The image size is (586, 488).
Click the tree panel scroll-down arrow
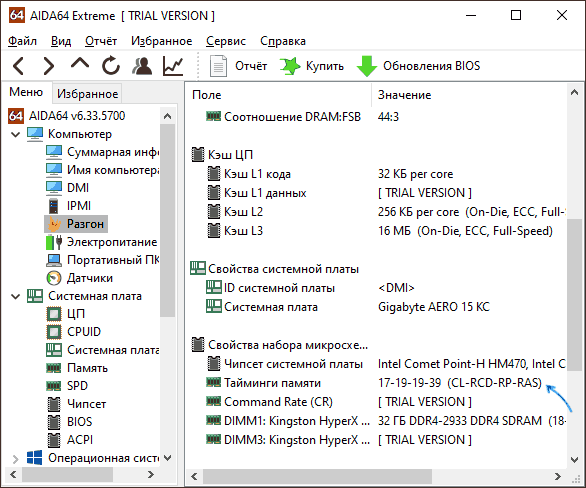click(x=167, y=458)
